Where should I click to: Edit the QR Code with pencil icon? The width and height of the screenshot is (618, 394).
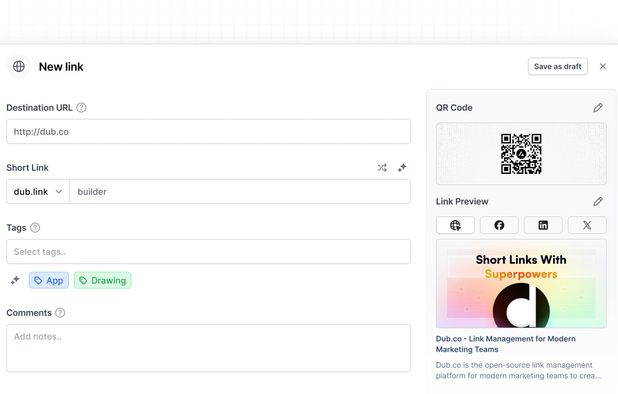click(598, 108)
